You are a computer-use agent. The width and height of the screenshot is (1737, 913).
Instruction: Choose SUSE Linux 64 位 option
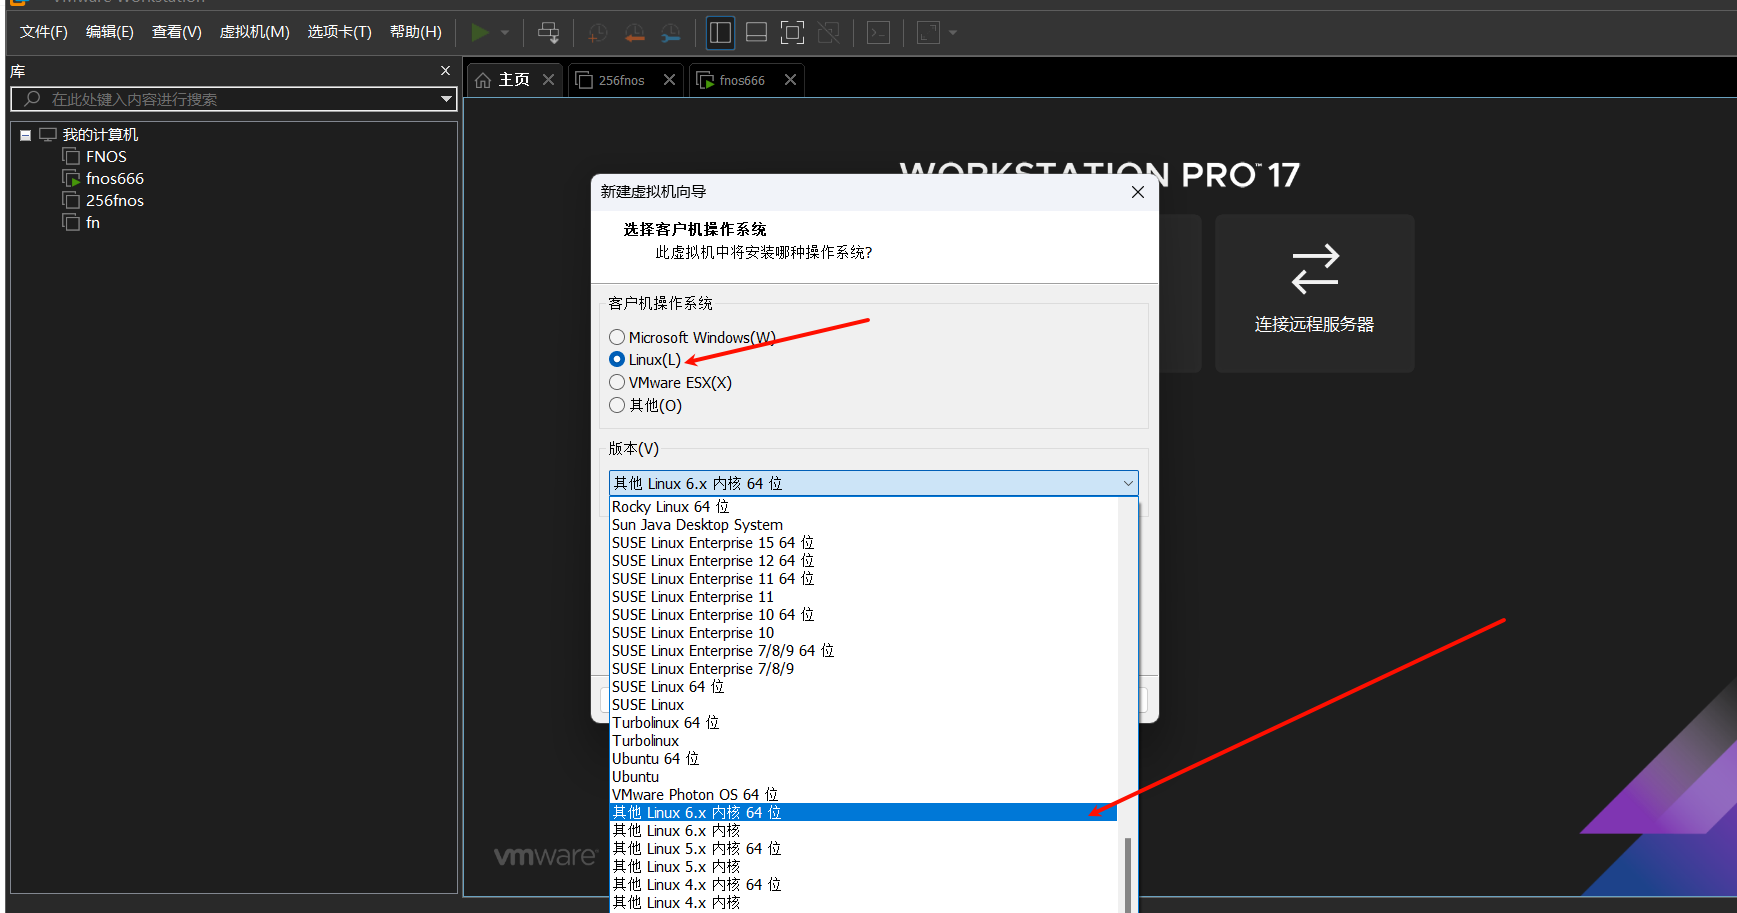coord(863,687)
